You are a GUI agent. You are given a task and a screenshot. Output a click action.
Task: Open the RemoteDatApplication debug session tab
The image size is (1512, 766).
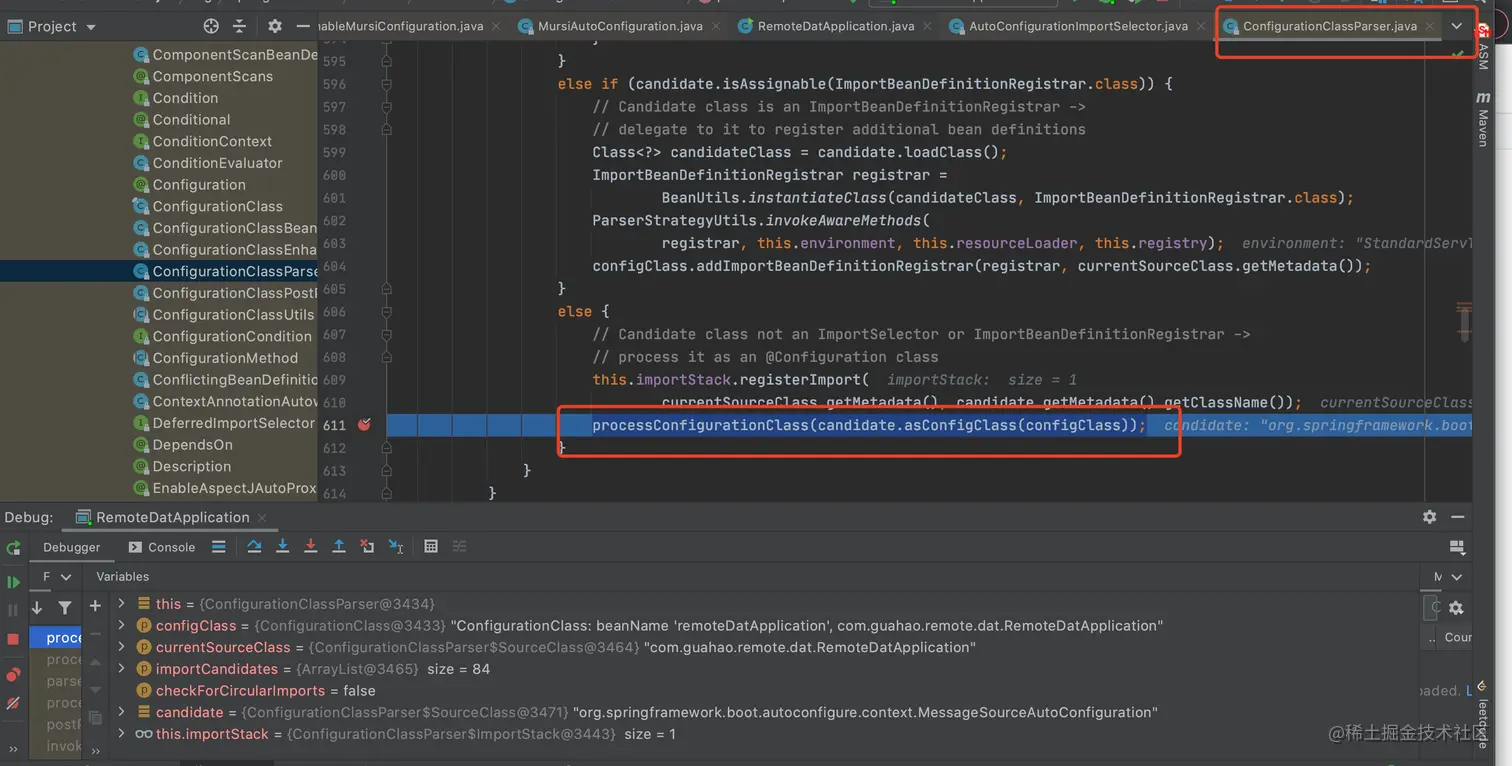click(x=172, y=517)
